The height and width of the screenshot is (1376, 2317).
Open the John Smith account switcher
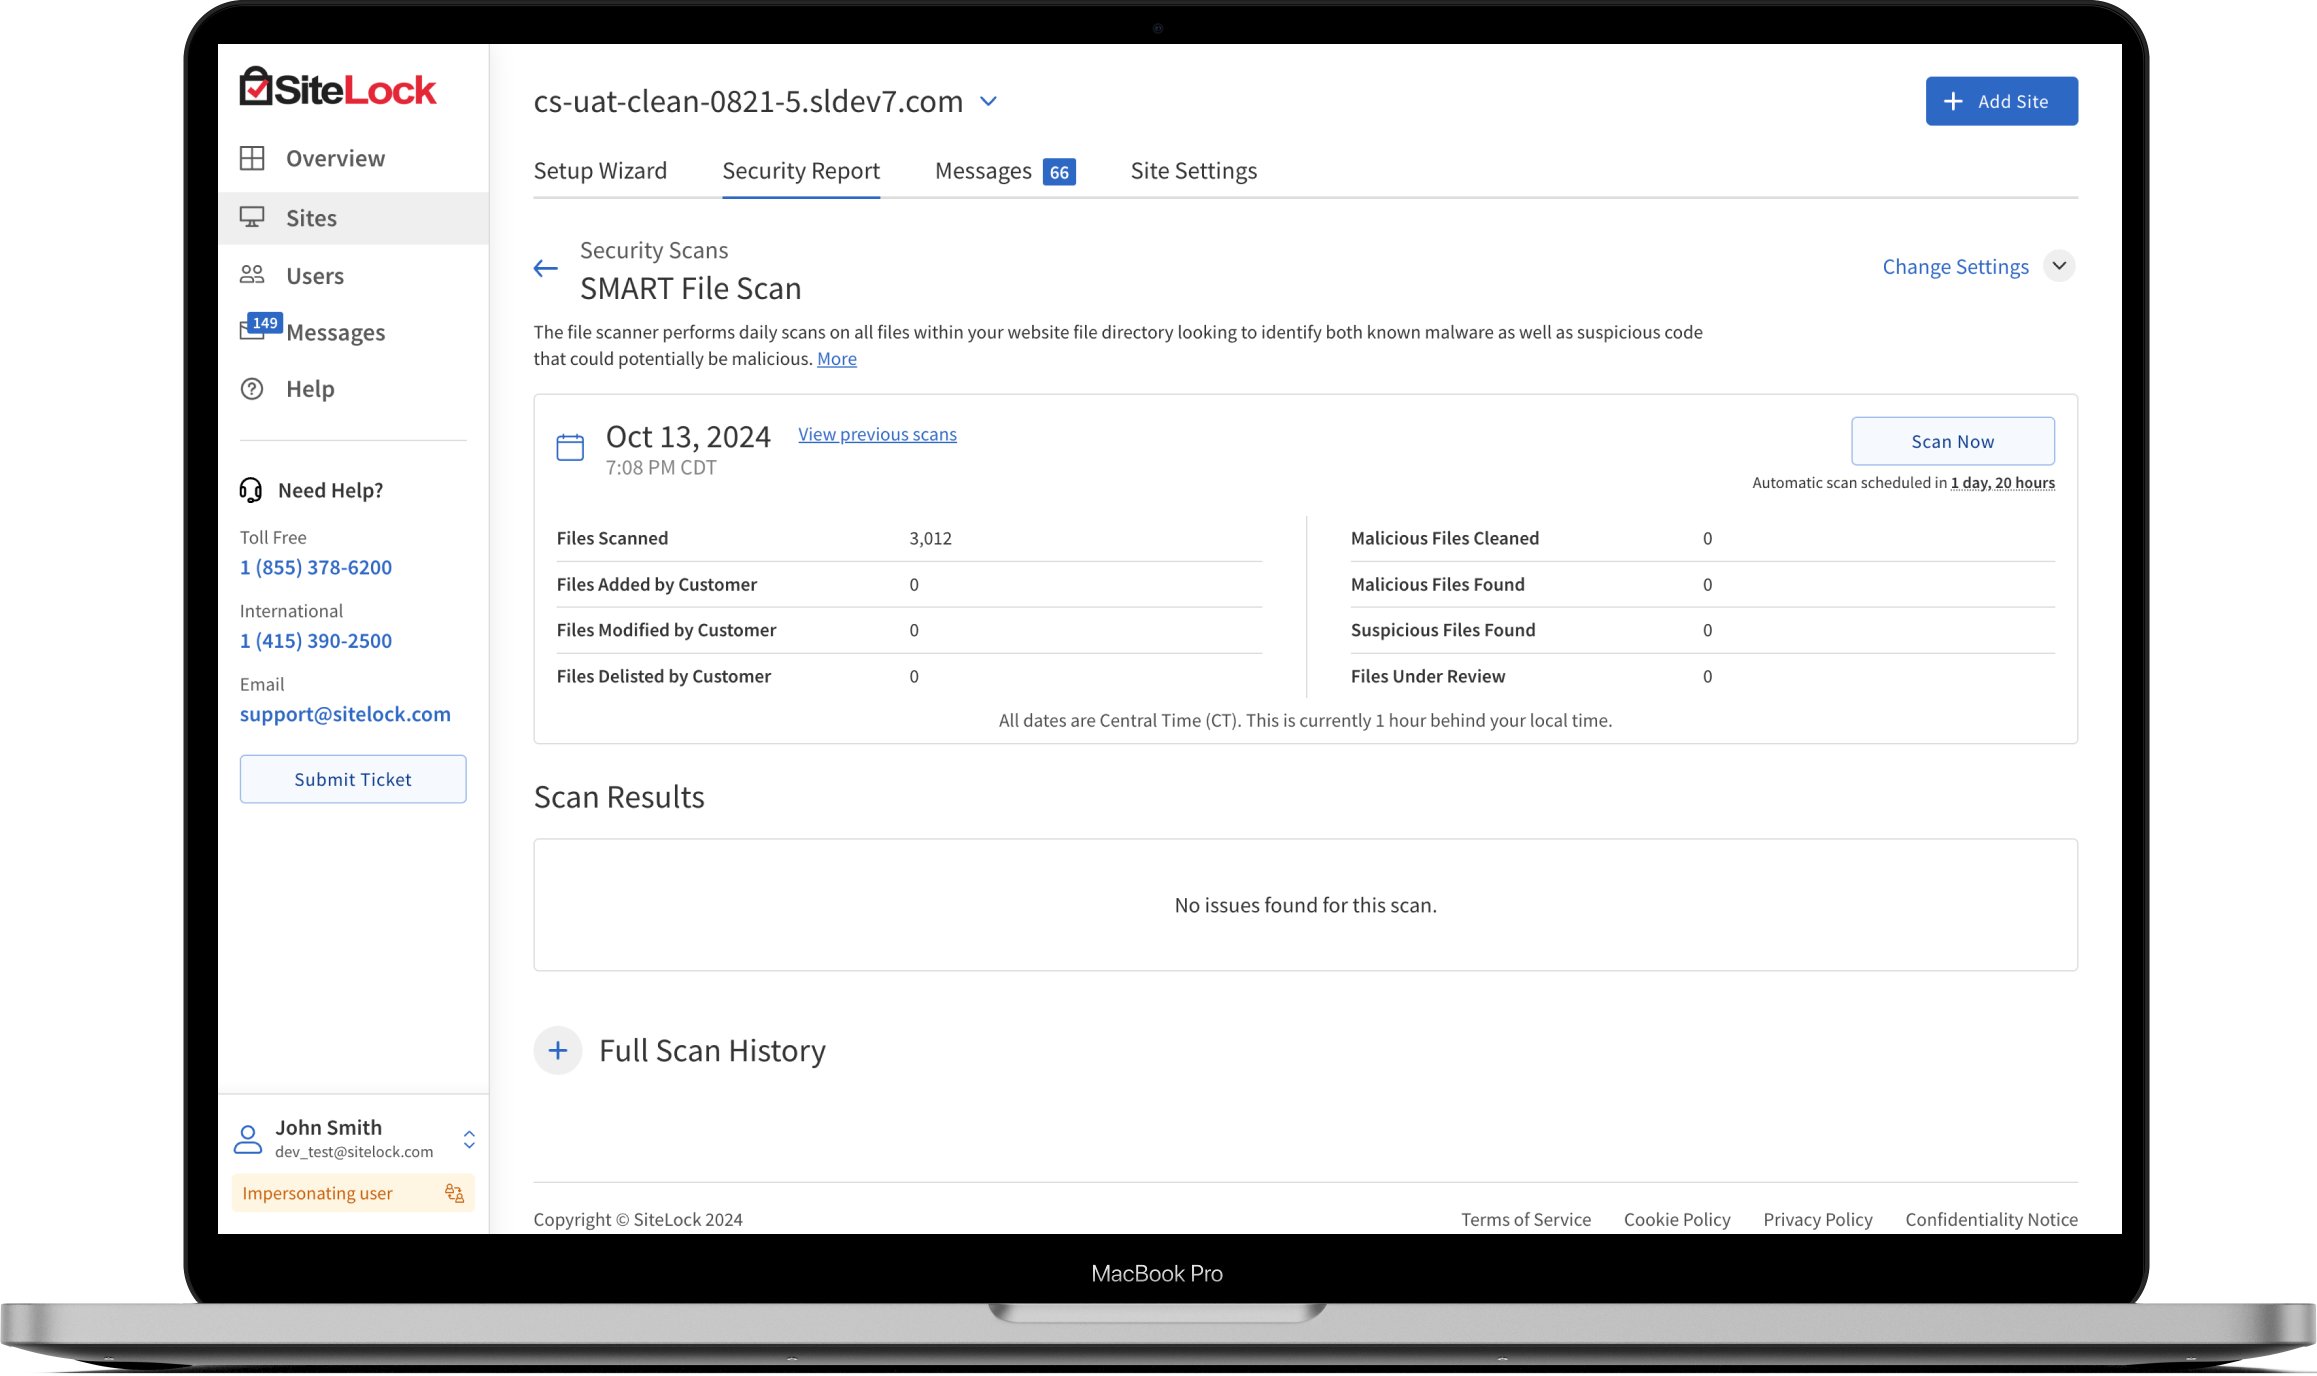click(469, 1139)
